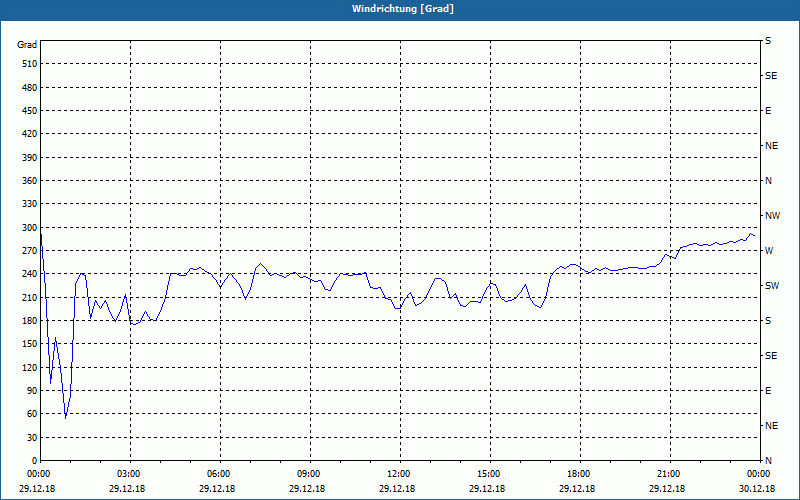Click the 60 value on the y-axis
This screenshot has width=800, height=500.
pos(31,414)
